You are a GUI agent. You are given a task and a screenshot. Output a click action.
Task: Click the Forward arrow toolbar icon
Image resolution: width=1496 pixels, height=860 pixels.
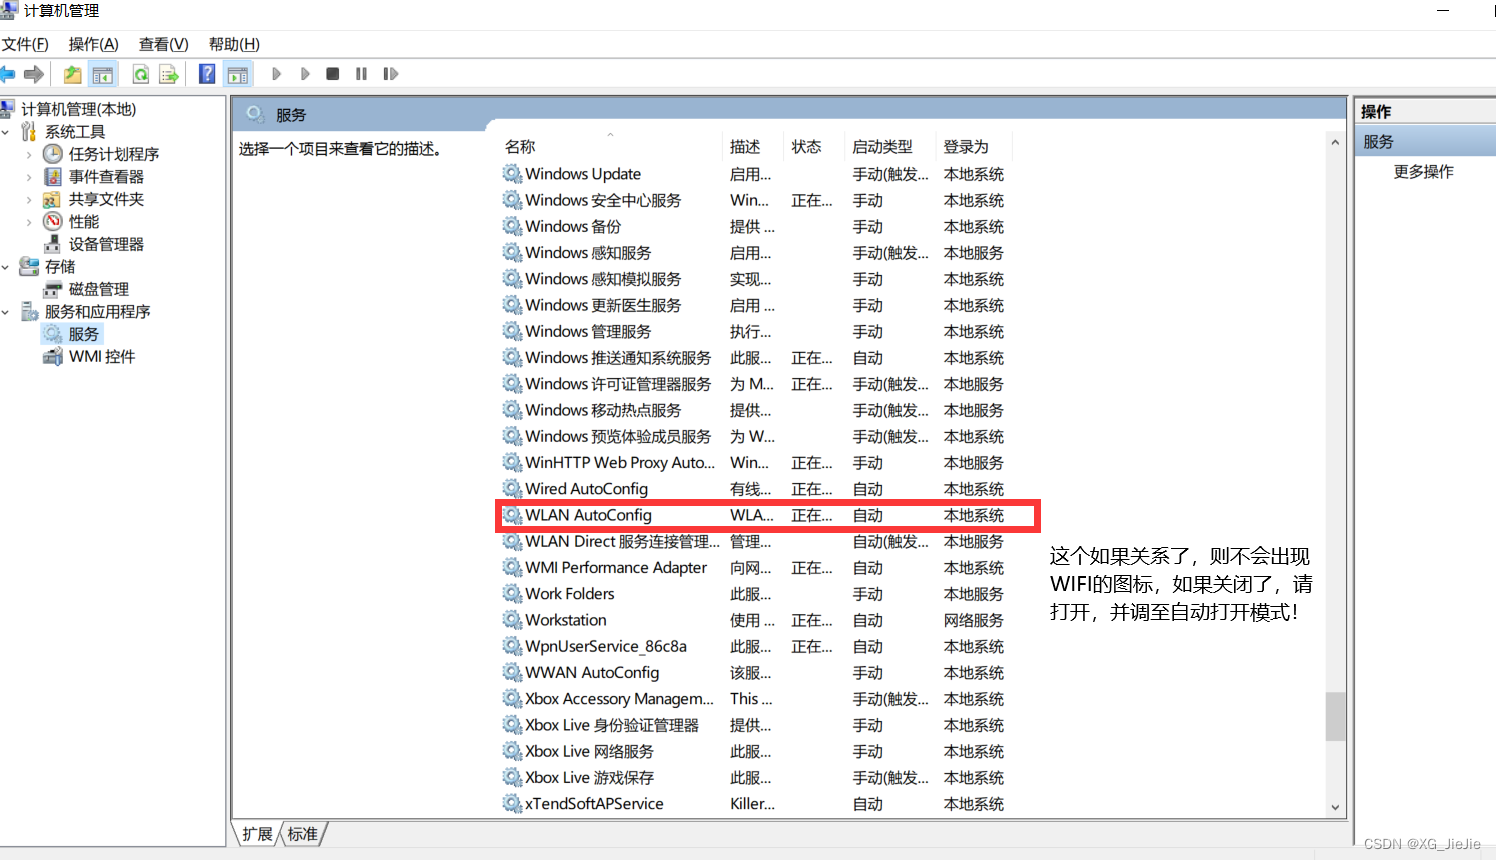pos(35,74)
